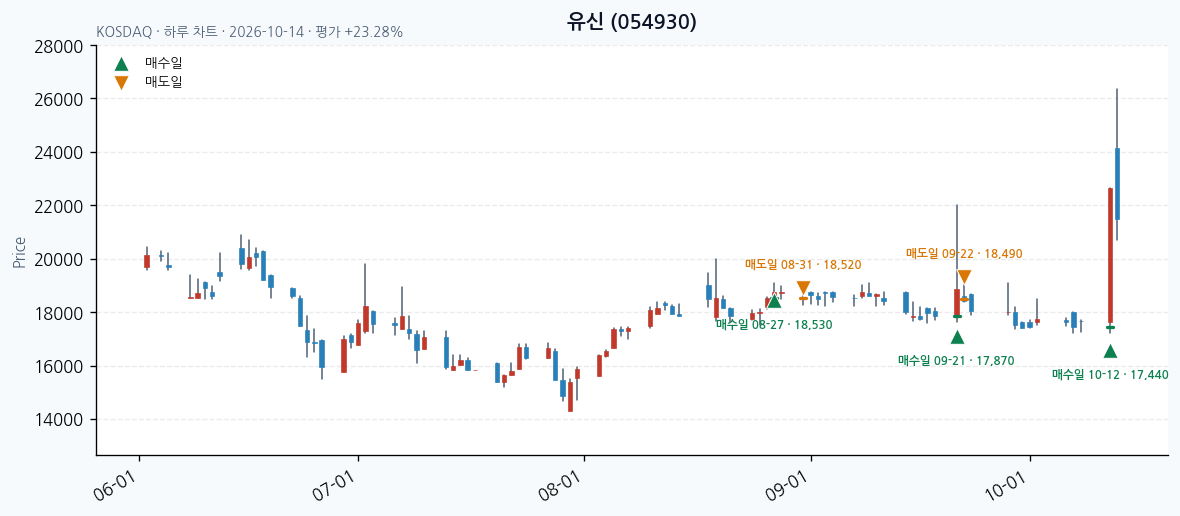
Task: Click the last blue candle near 24000
Action: click(1118, 184)
